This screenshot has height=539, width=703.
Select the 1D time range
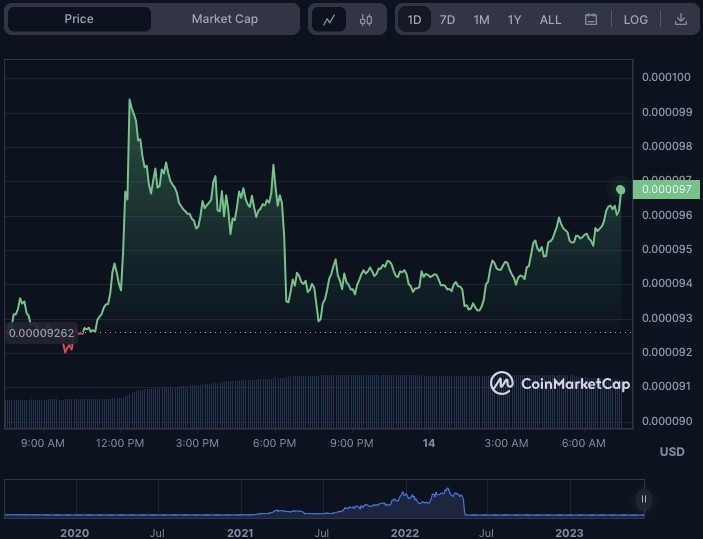coord(414,20)
